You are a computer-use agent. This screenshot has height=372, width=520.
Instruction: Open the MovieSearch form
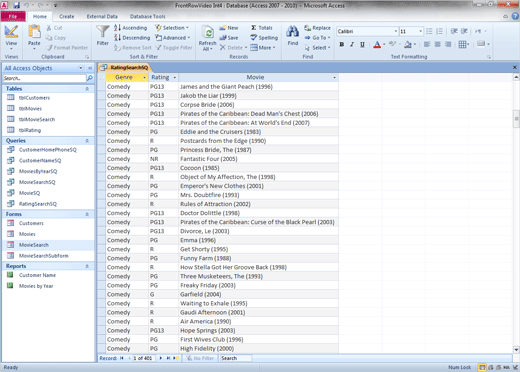(33, 245)
